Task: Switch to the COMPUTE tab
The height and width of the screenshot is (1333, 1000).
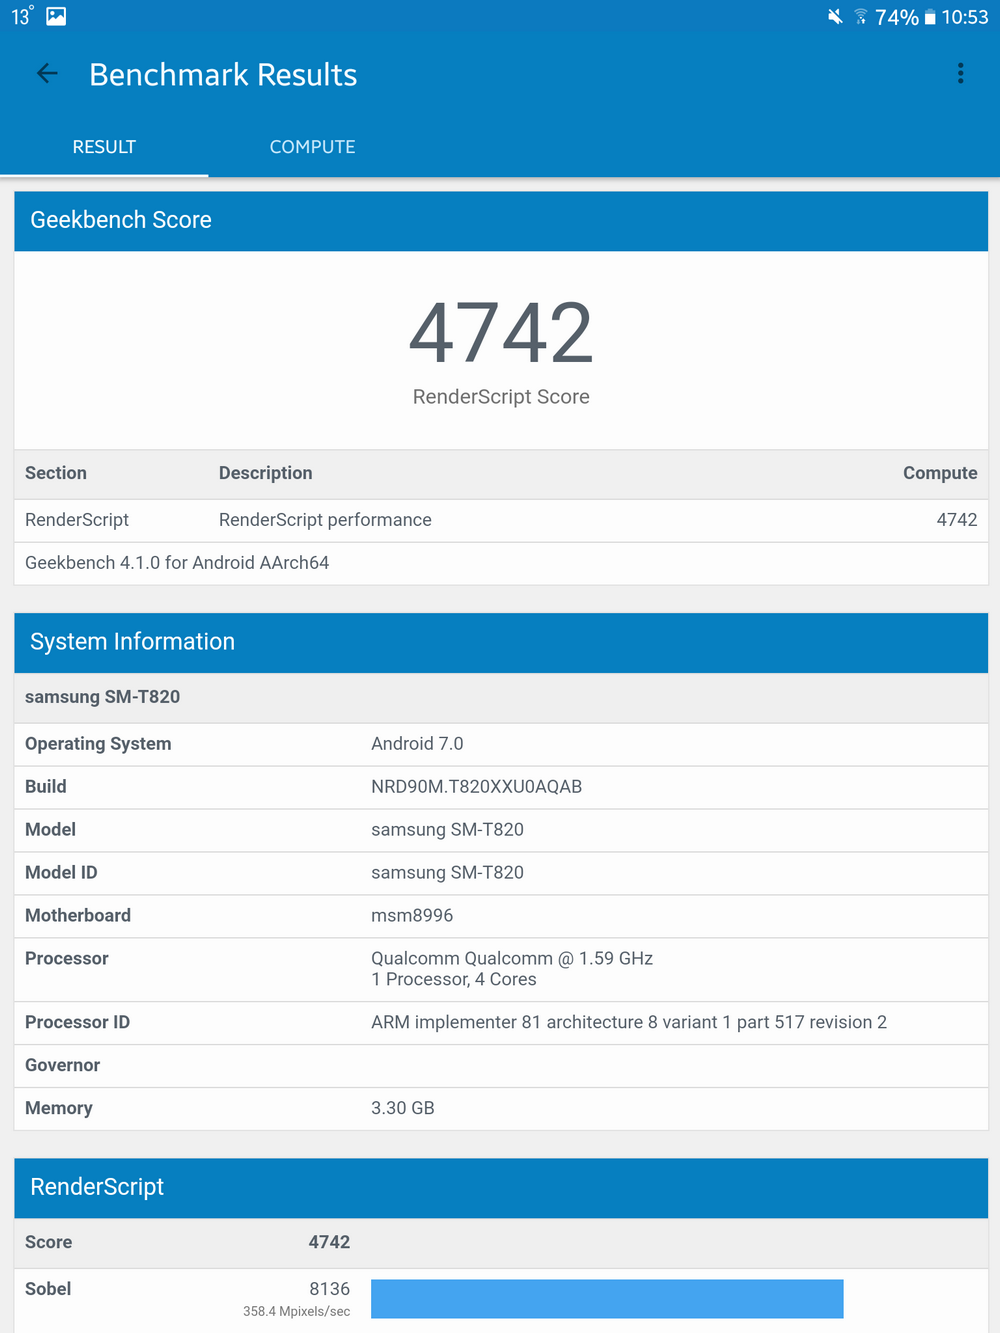Action: 312,147
